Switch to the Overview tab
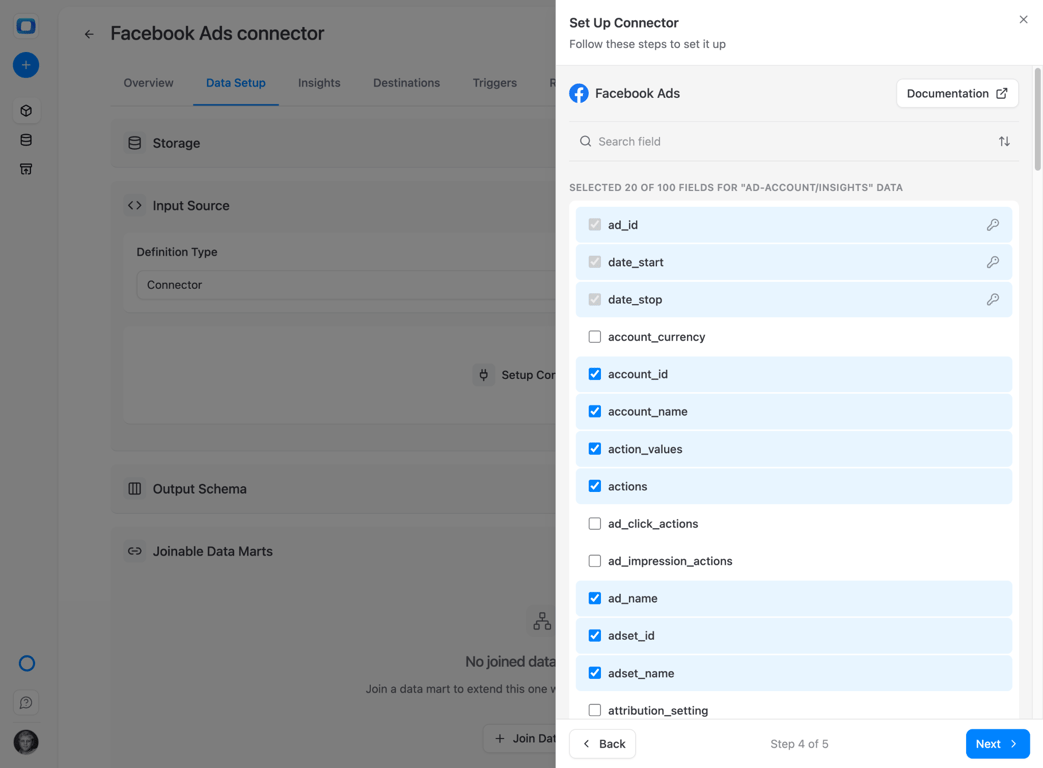 (x=148, y=83)
